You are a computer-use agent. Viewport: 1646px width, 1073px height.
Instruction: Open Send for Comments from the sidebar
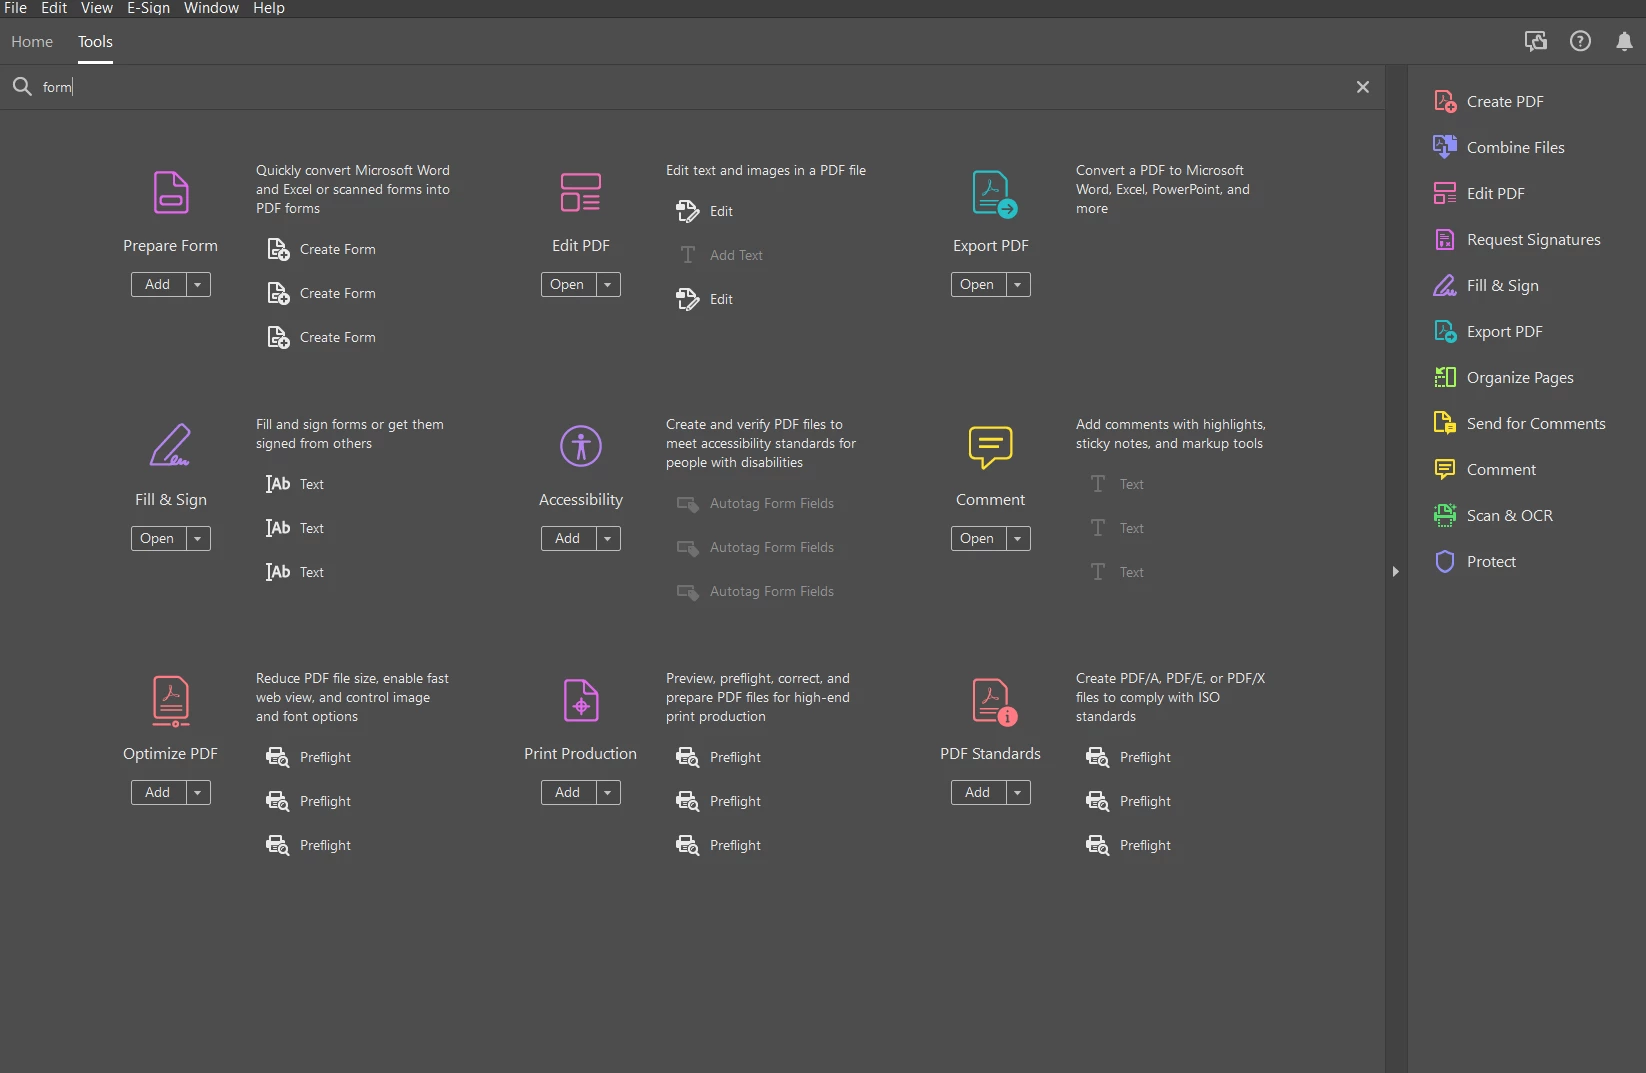[x=1520, y=424]
